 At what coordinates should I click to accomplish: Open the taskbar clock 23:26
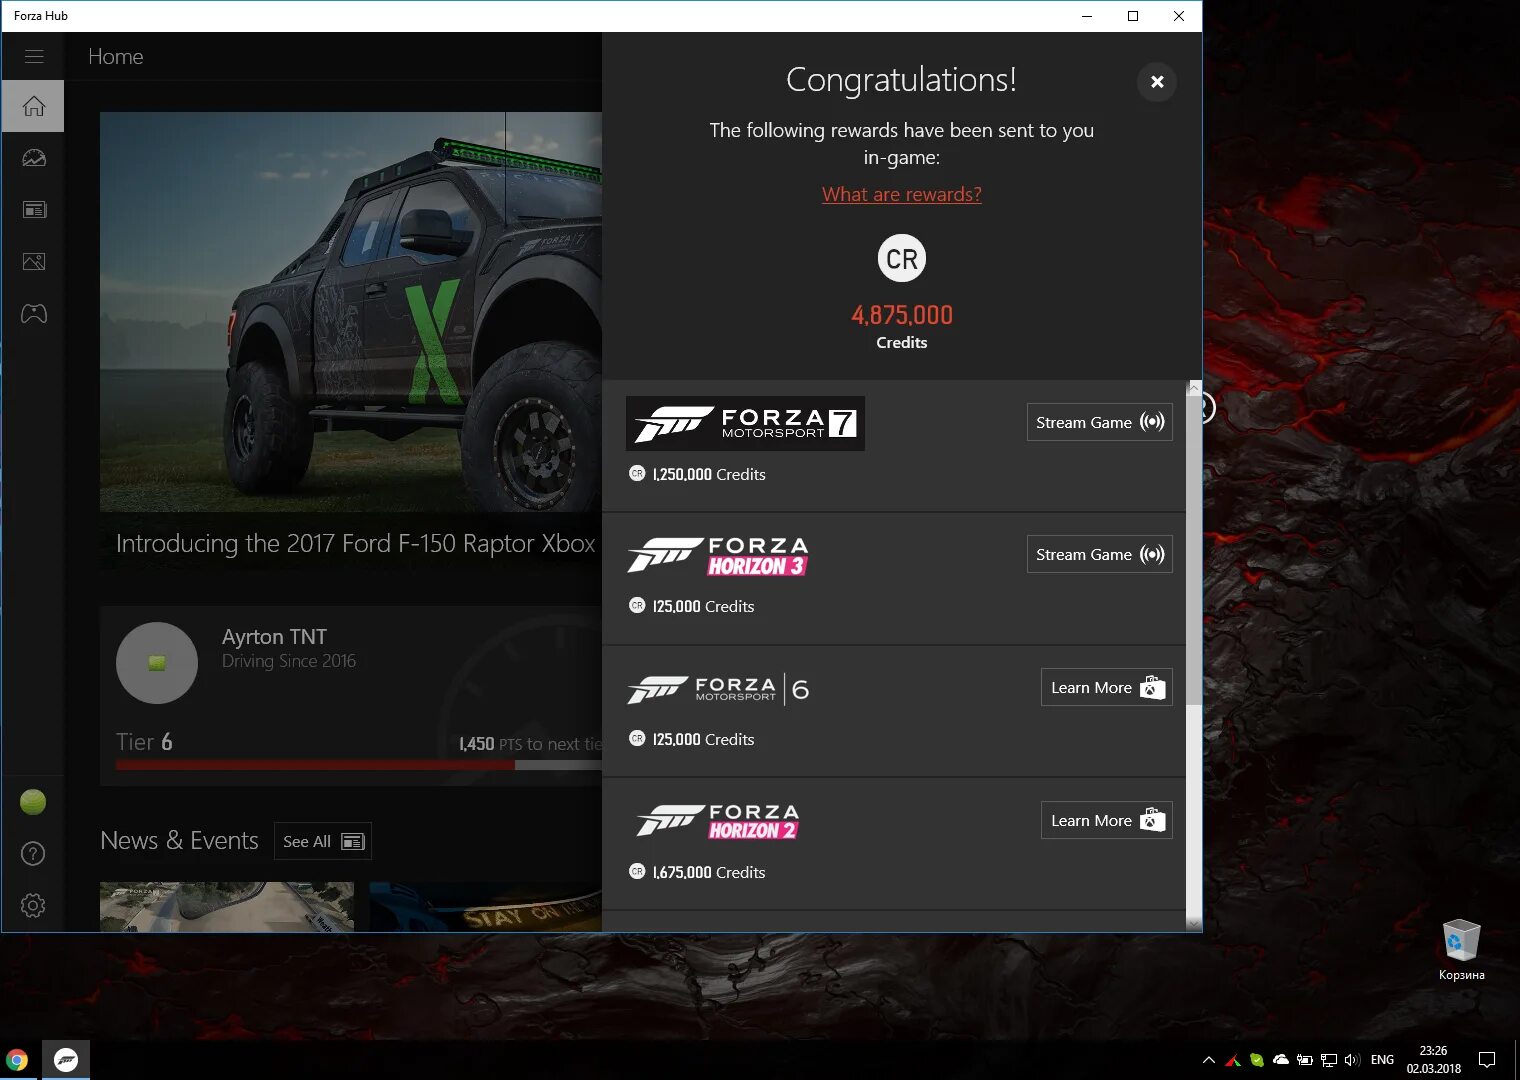coord(1434,1060)
